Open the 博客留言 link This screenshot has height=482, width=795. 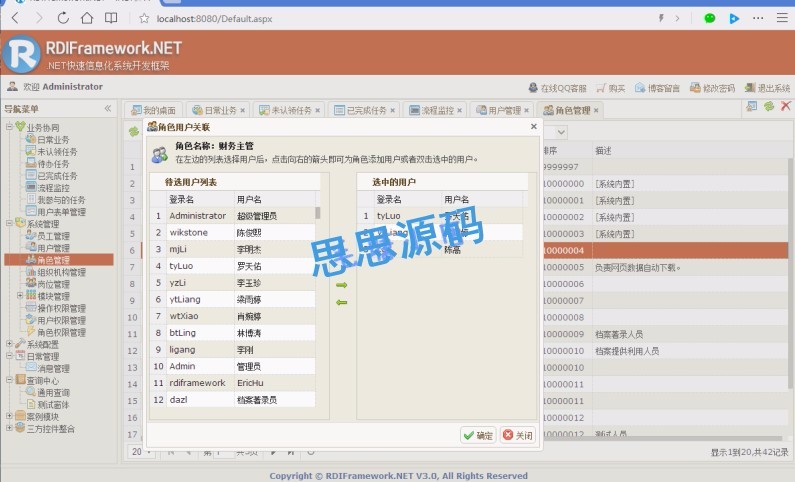[657, 88]
